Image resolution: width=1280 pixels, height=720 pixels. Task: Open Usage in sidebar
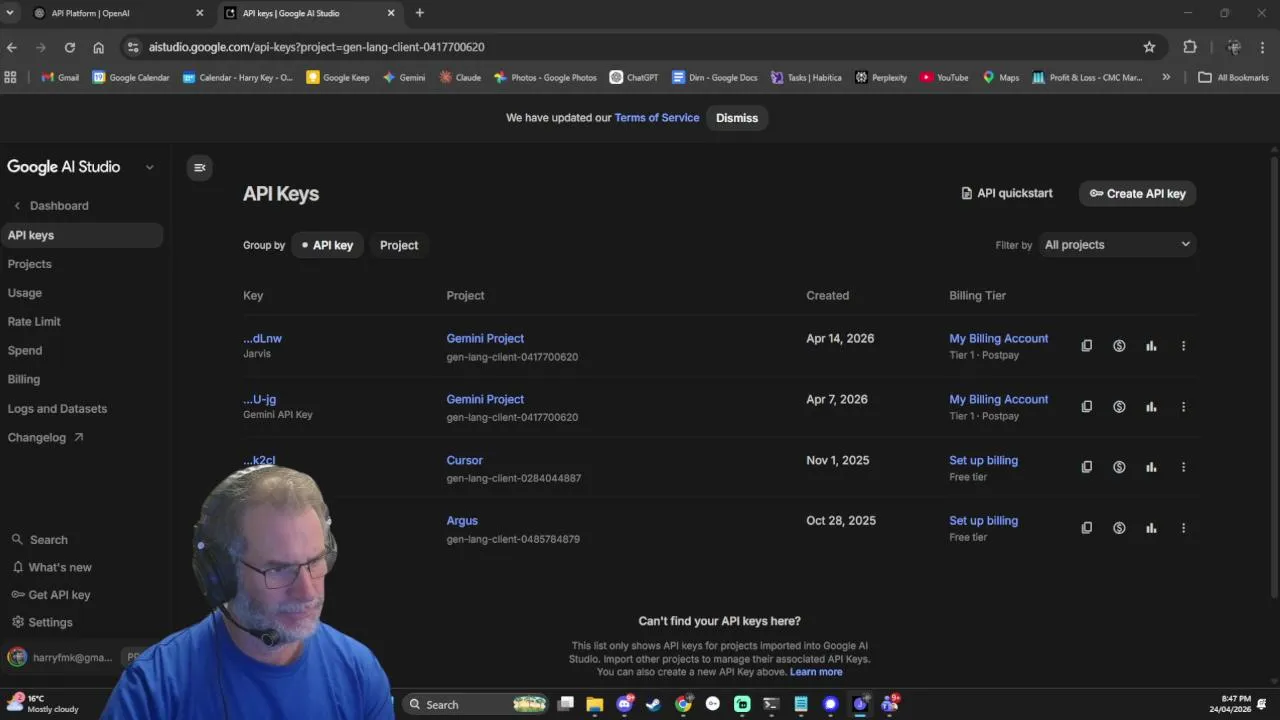(x=25, y=293)
